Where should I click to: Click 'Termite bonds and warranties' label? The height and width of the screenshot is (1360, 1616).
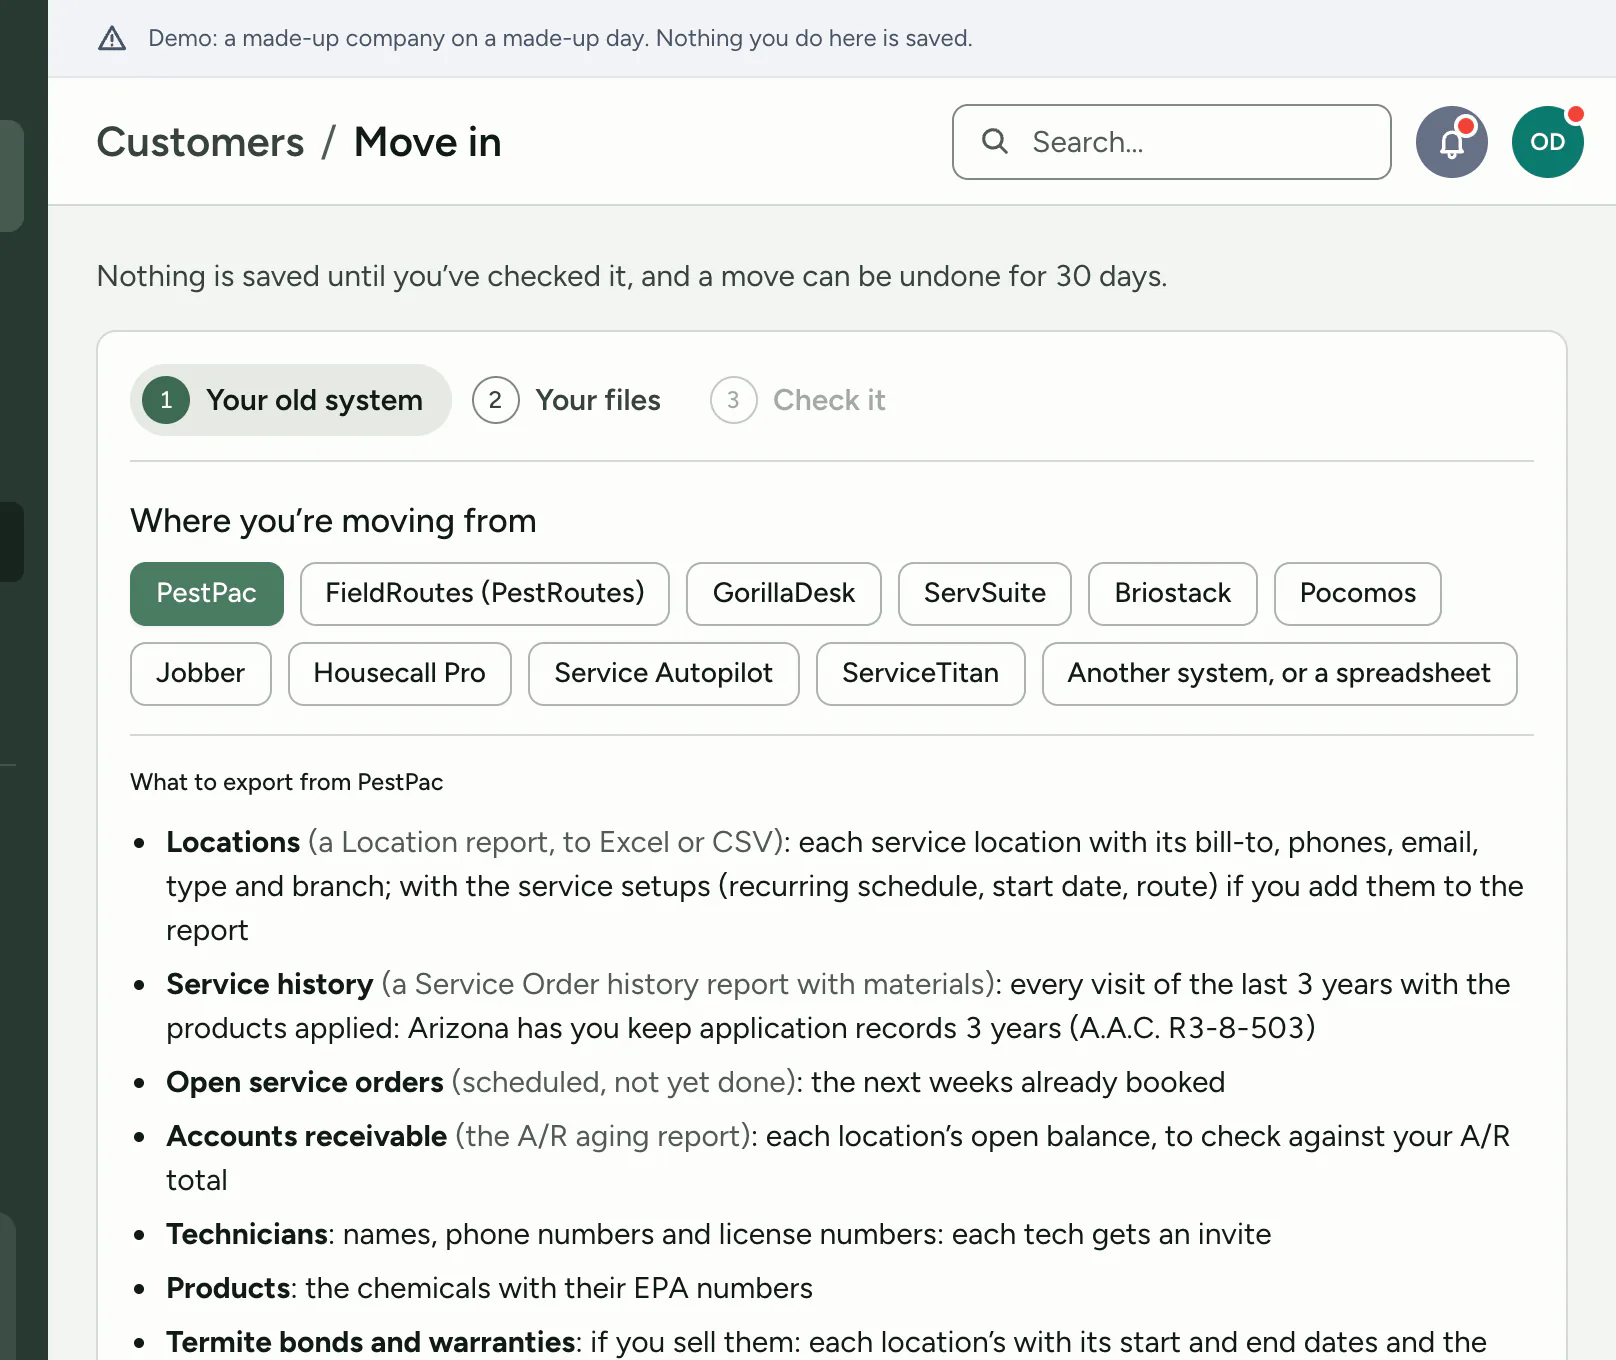[x=371, y=1342]
